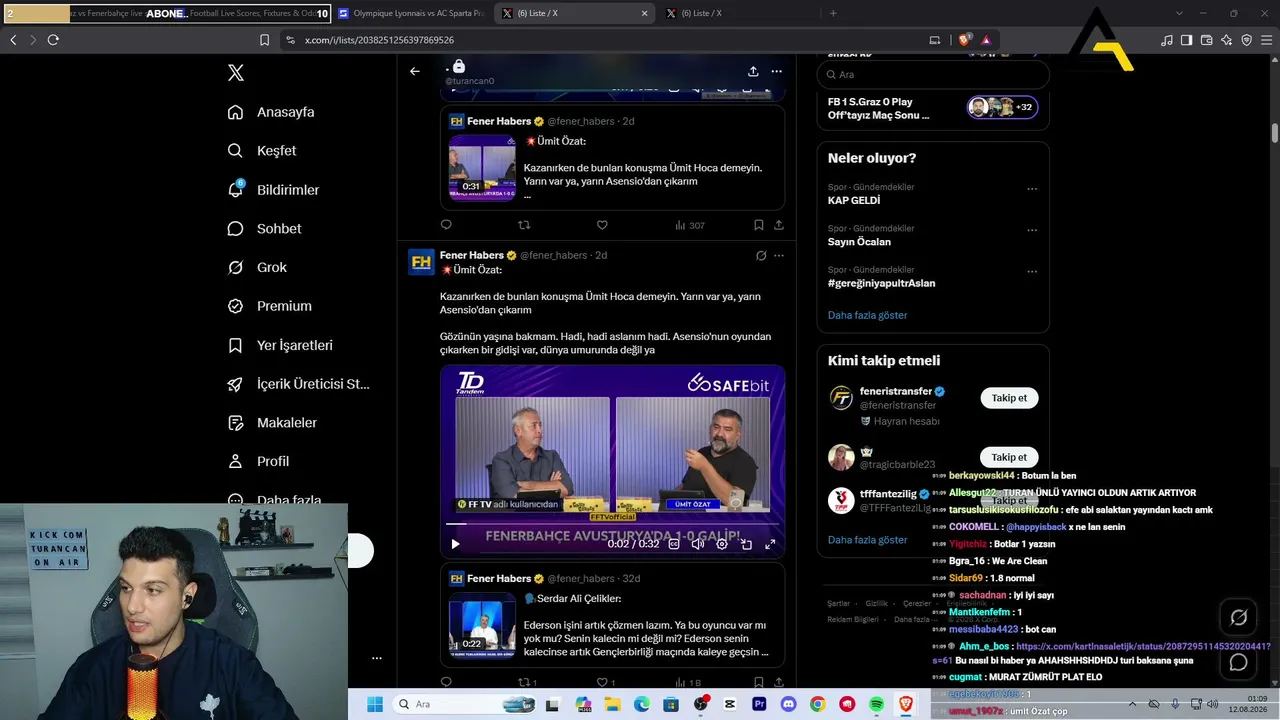The width and height of the screenshot is (1280, 720).
Task: Mute the video player volume
Action: pyautogui.click(x=698, y=544)
